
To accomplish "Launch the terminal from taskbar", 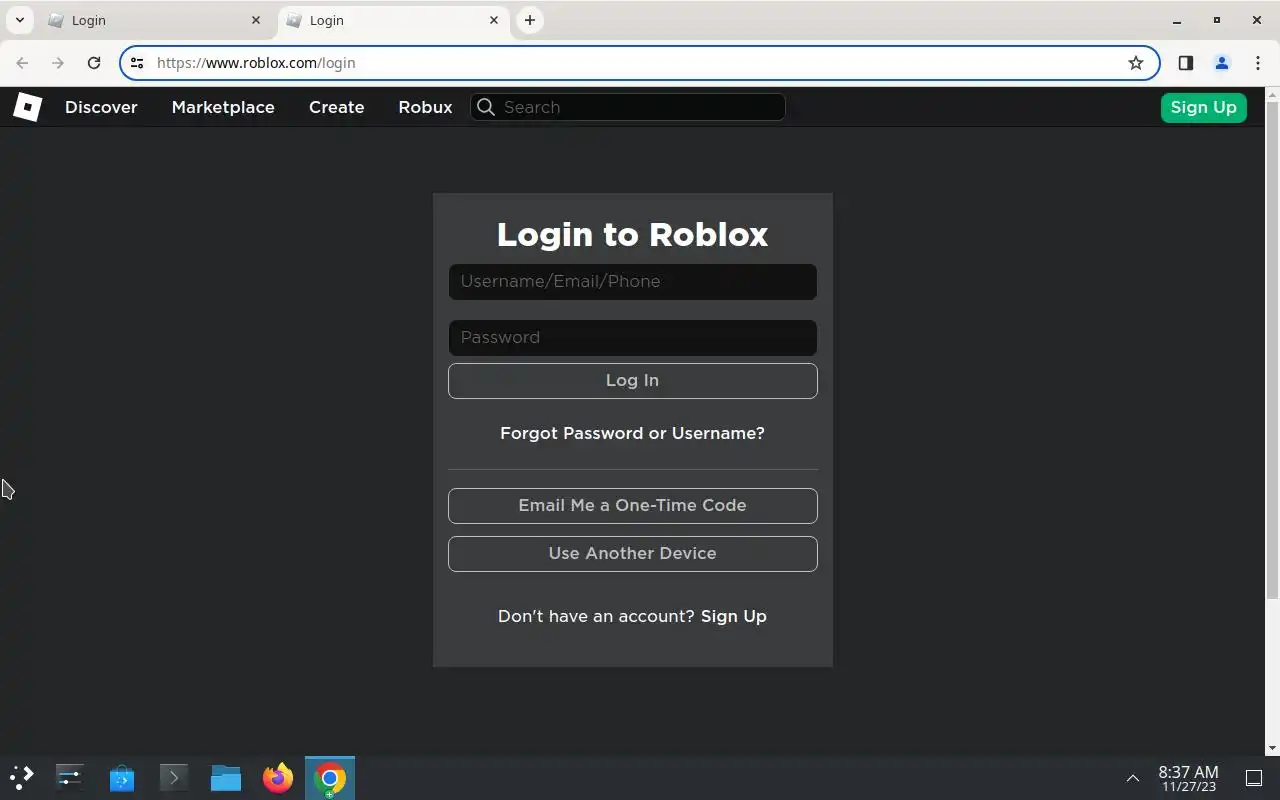I will (x=174, y=777).
